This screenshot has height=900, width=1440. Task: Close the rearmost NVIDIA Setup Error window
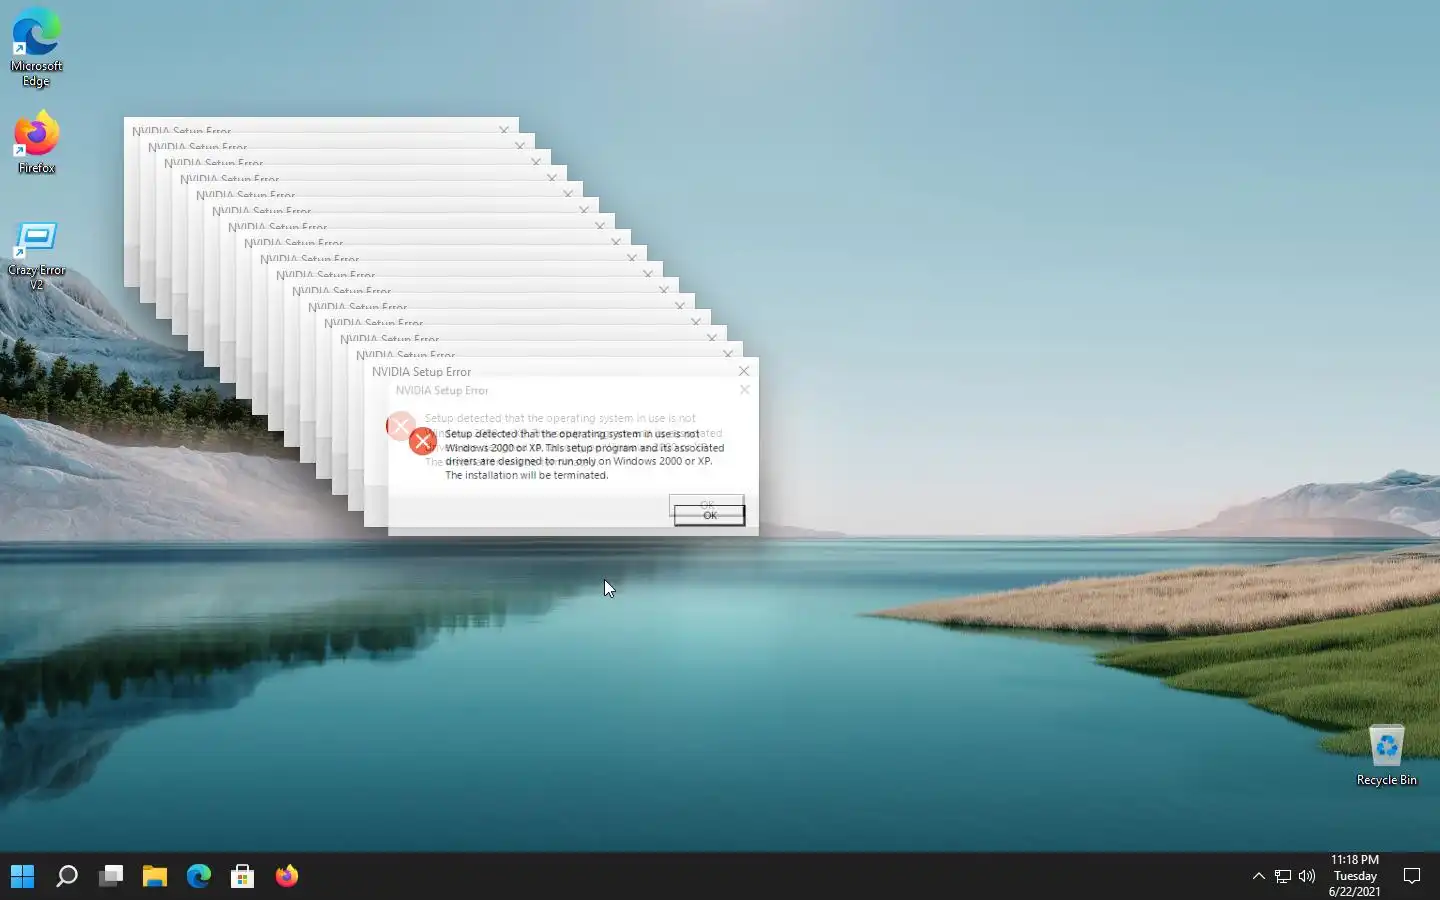[x=504, y=129]
